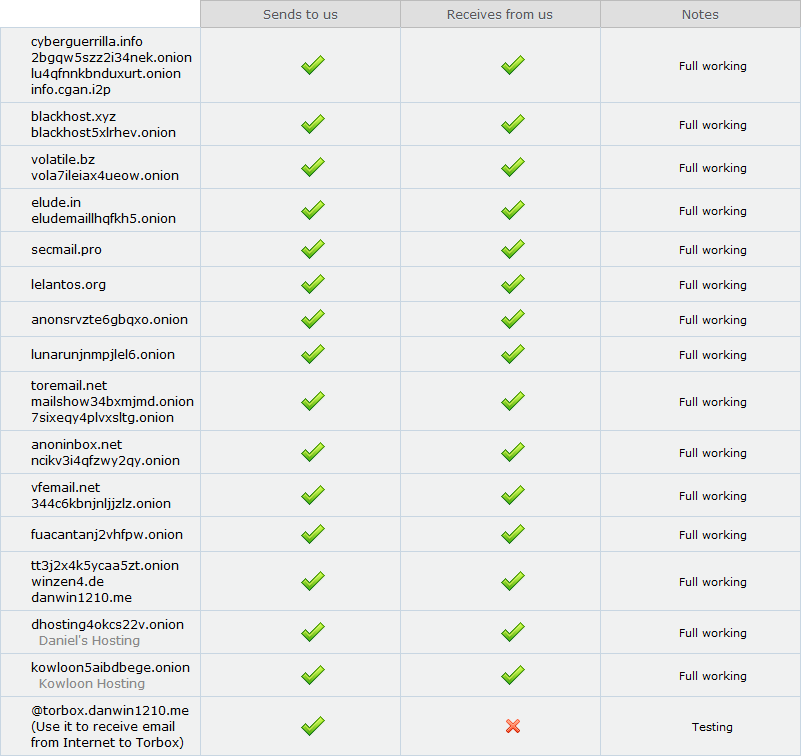Screen dimensions: 801x756
Task: Click the 'Receives from us' checkmark for vfemail.net
Action: click(513, 496)
